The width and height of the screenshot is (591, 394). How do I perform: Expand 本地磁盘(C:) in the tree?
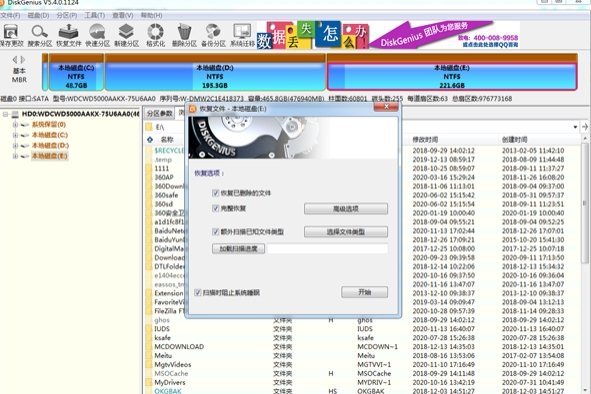pos(15,135)
